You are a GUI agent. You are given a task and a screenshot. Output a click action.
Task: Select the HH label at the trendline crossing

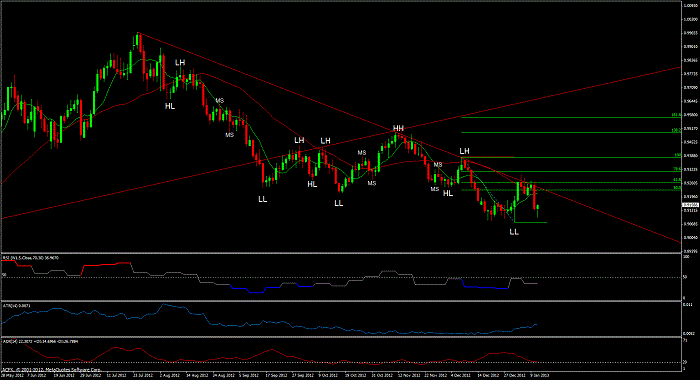pyautogui.click(x=398, y=129)
